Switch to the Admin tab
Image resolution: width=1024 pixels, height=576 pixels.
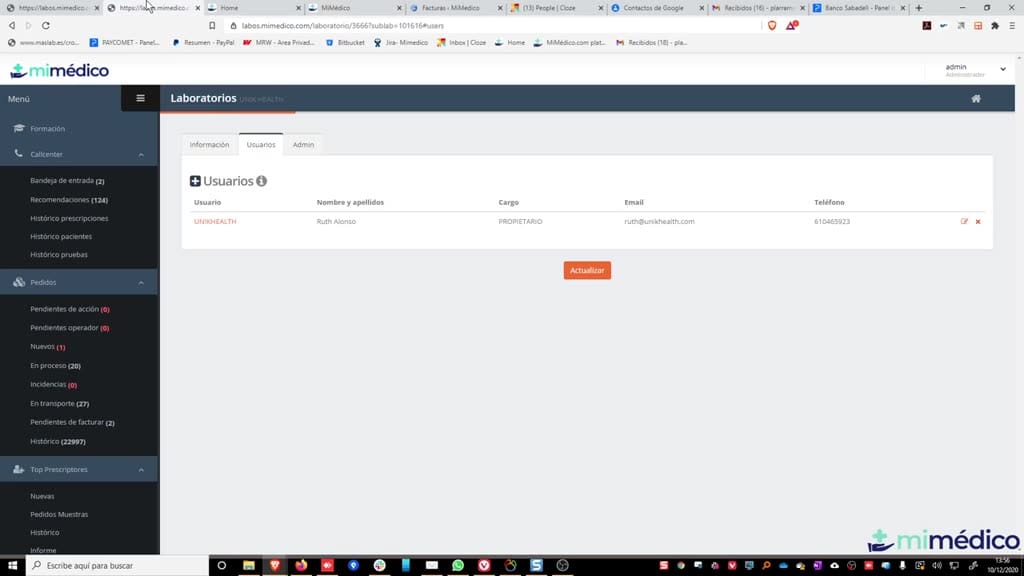click(303, 144)
